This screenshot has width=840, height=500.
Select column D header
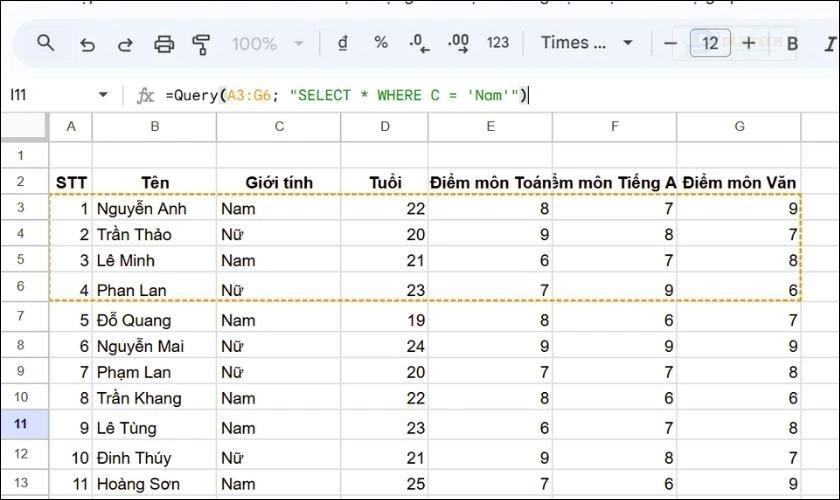(x=385, y=126)
